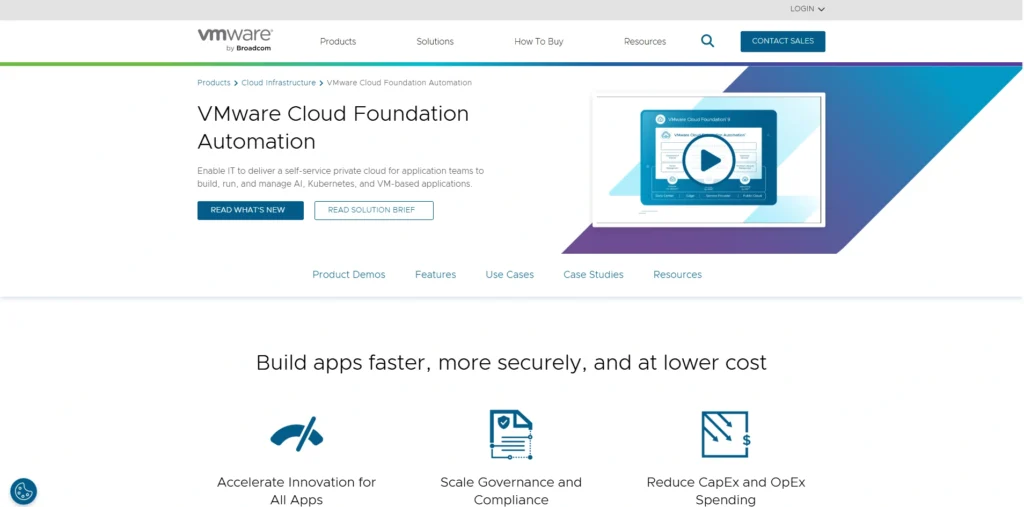The image size is (1024, 507).
Task: Open the Resources menu in header
Action: 645,41
